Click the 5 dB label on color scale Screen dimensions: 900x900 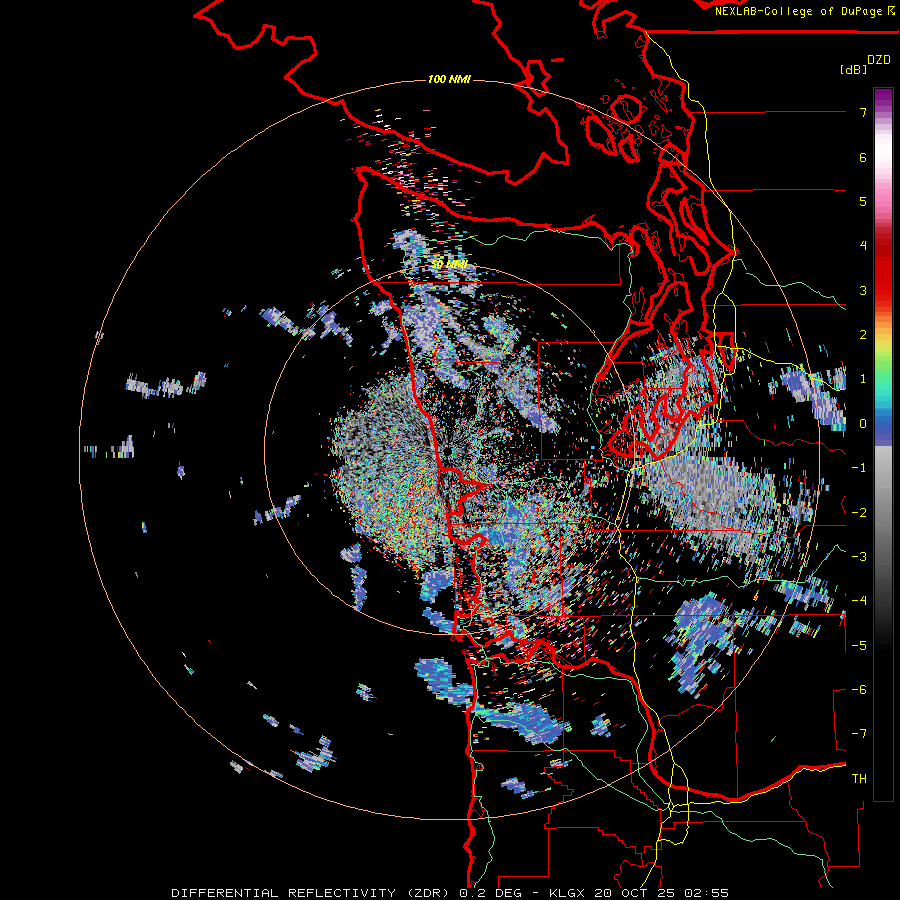click(x=863, y=201)
